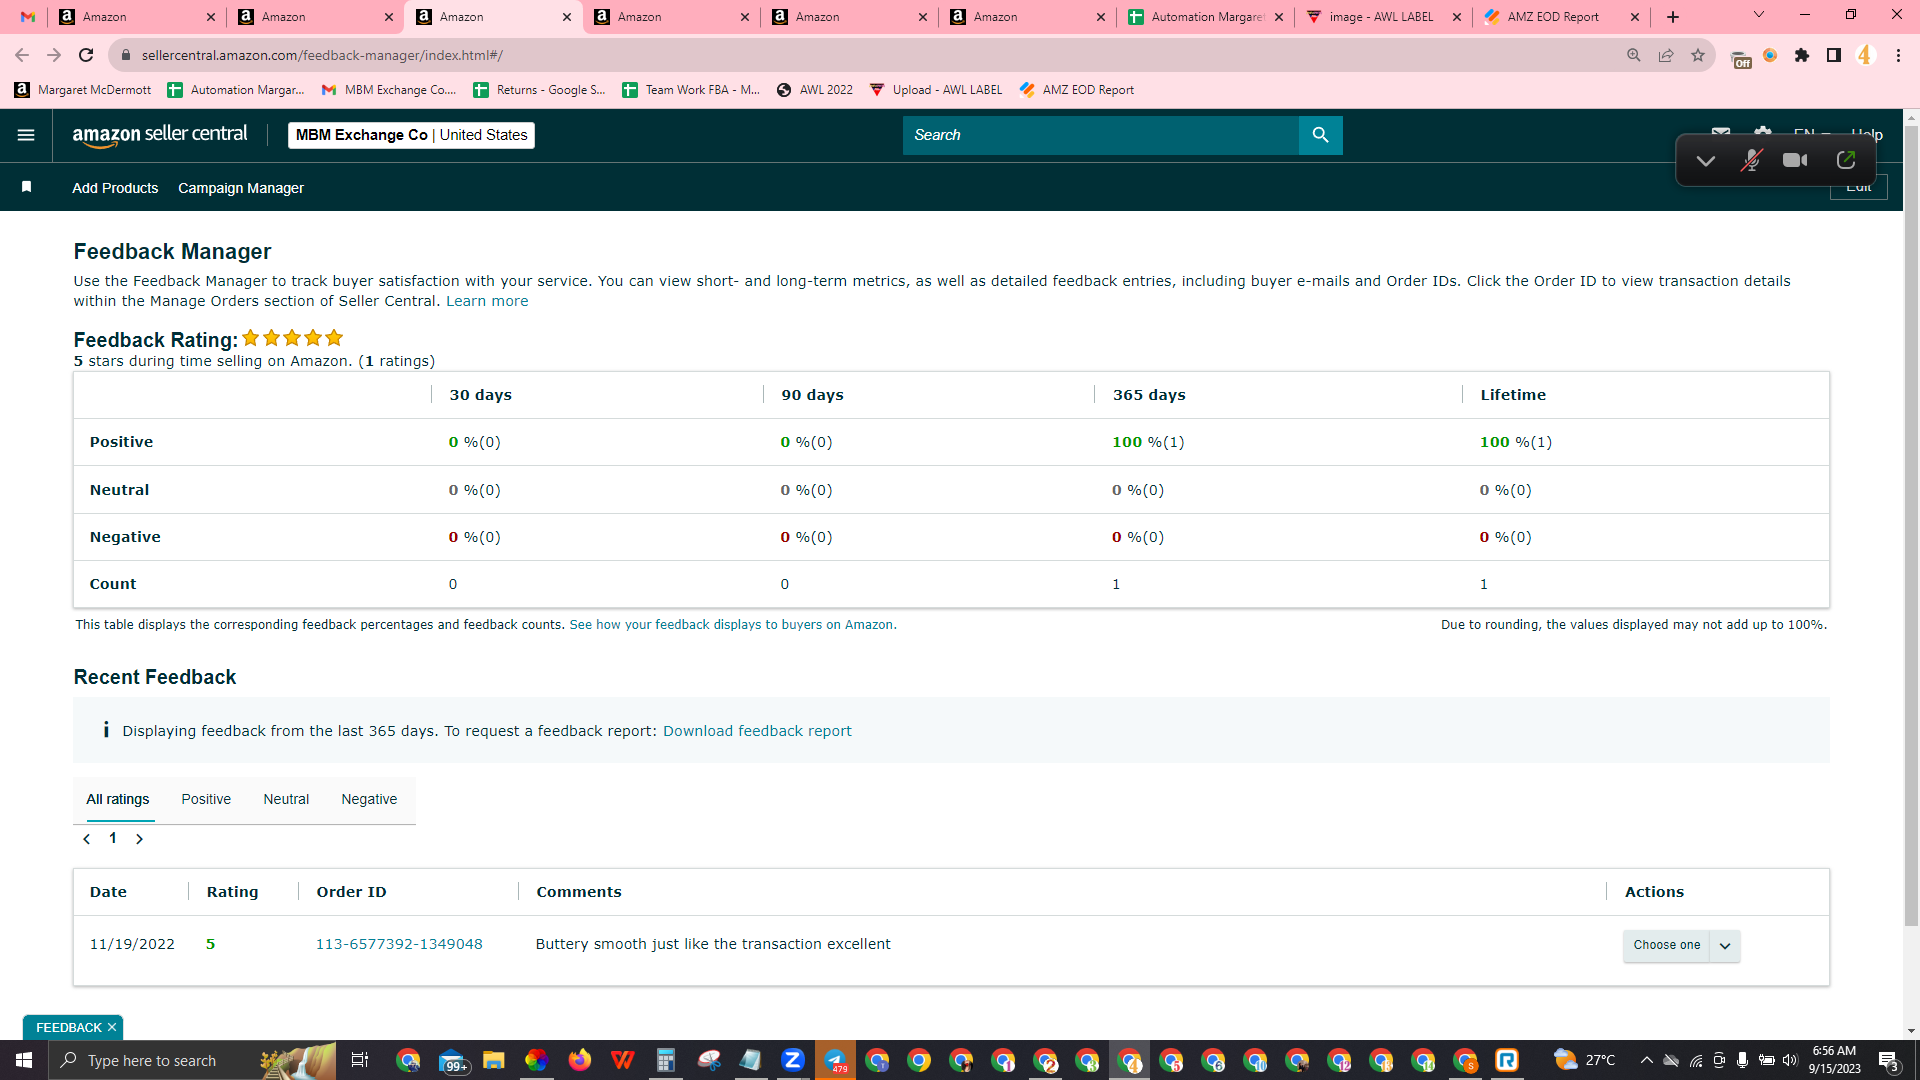Switch to the Positive ratings tab
1920x1080 pixels.
tap(206, 799)
